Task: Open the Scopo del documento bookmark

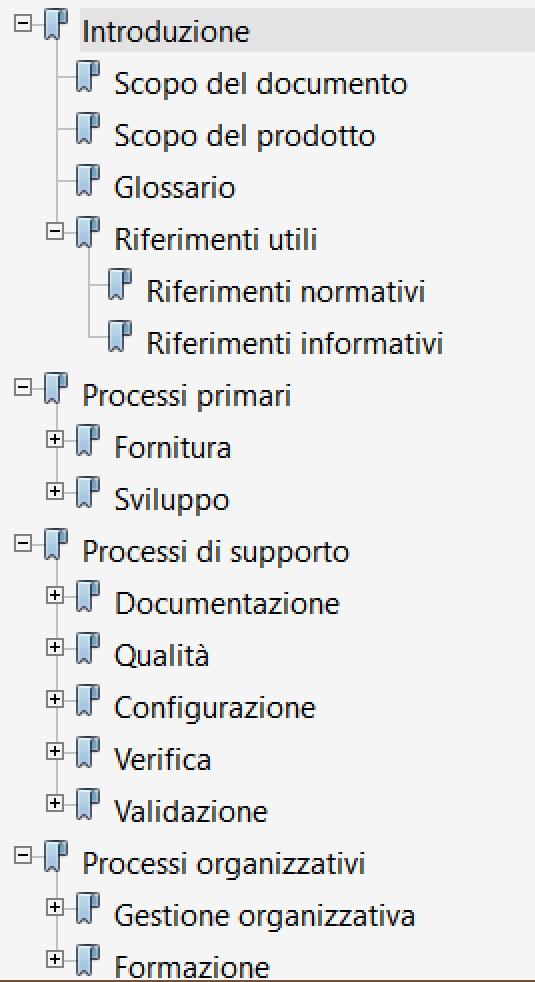Action: pyautogui.click(x=261, y=84)
